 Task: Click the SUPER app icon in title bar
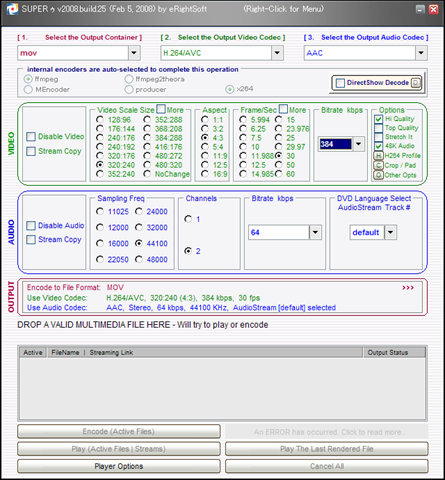pos(12,9)
